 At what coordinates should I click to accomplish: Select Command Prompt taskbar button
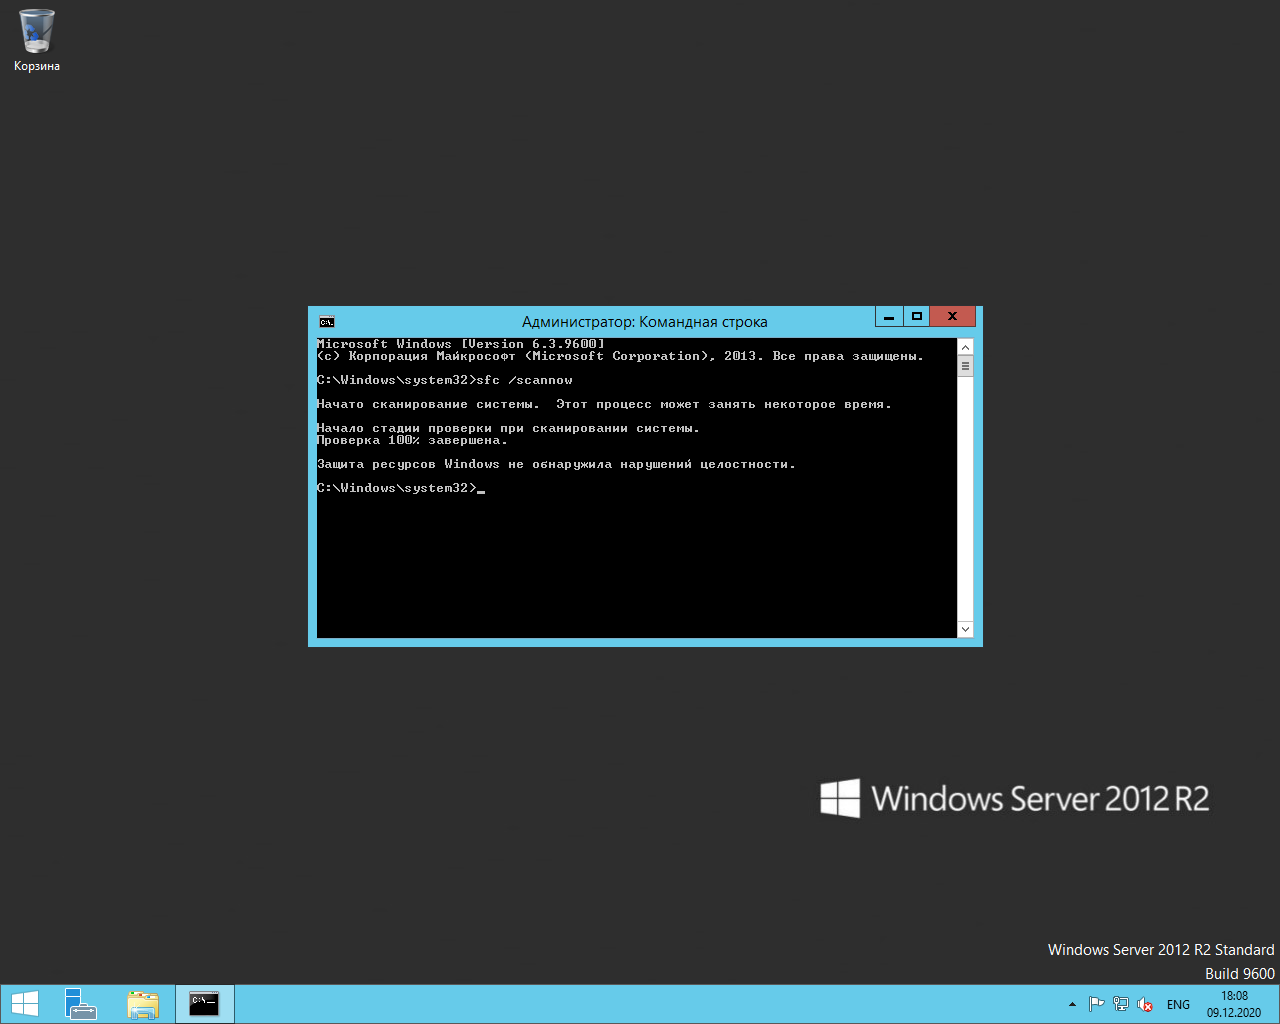(205, 1004)
